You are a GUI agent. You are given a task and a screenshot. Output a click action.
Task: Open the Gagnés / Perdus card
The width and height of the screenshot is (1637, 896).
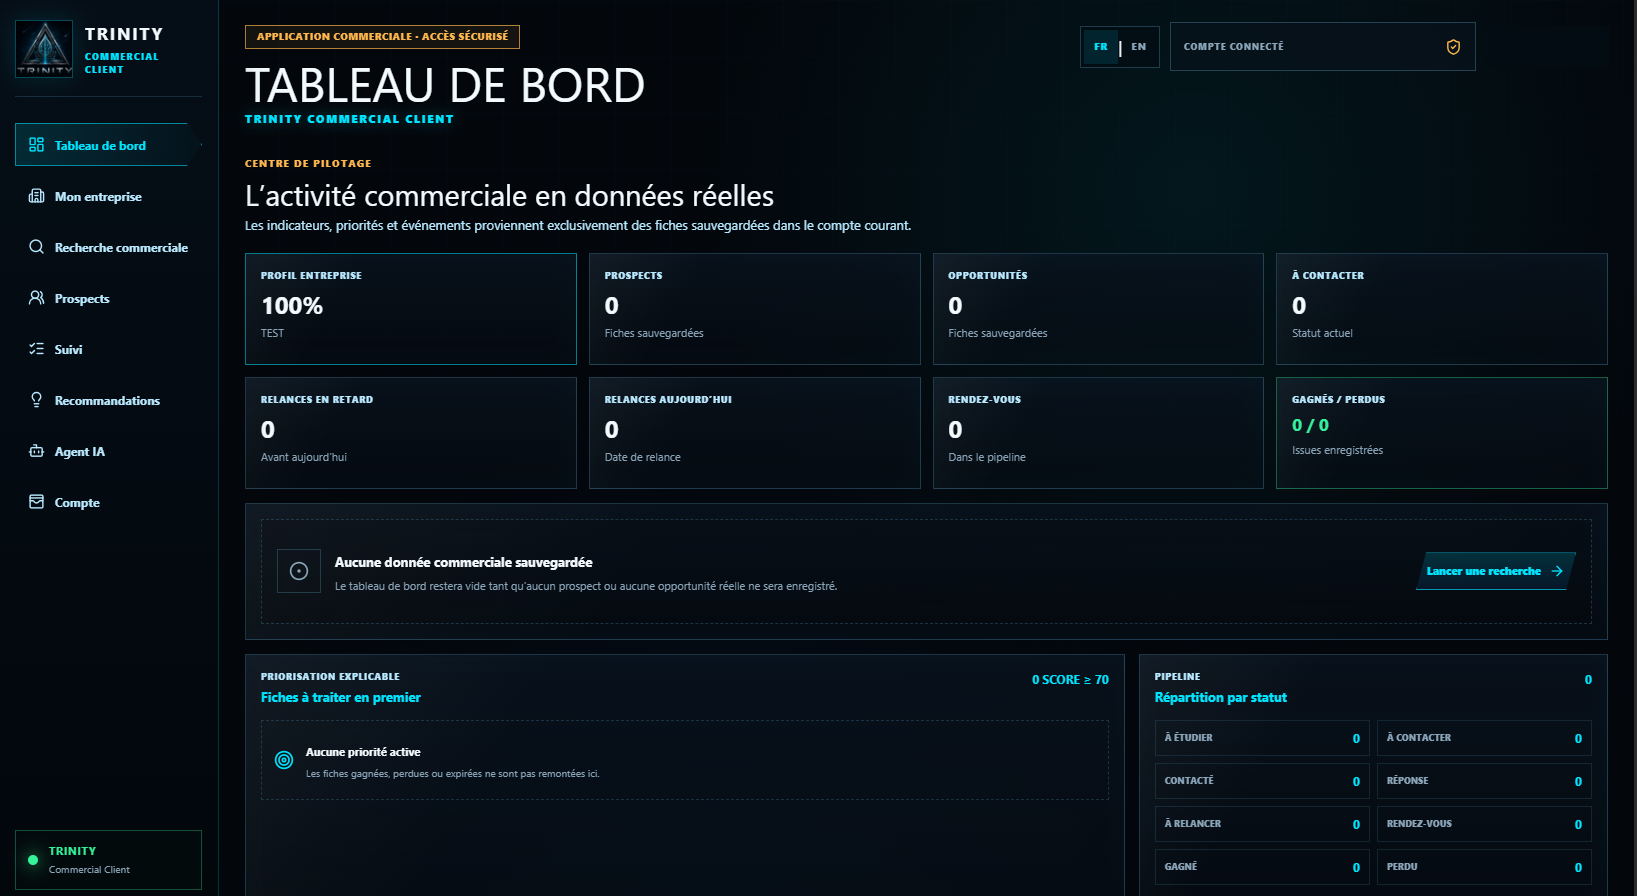(x=1442, y=433)
